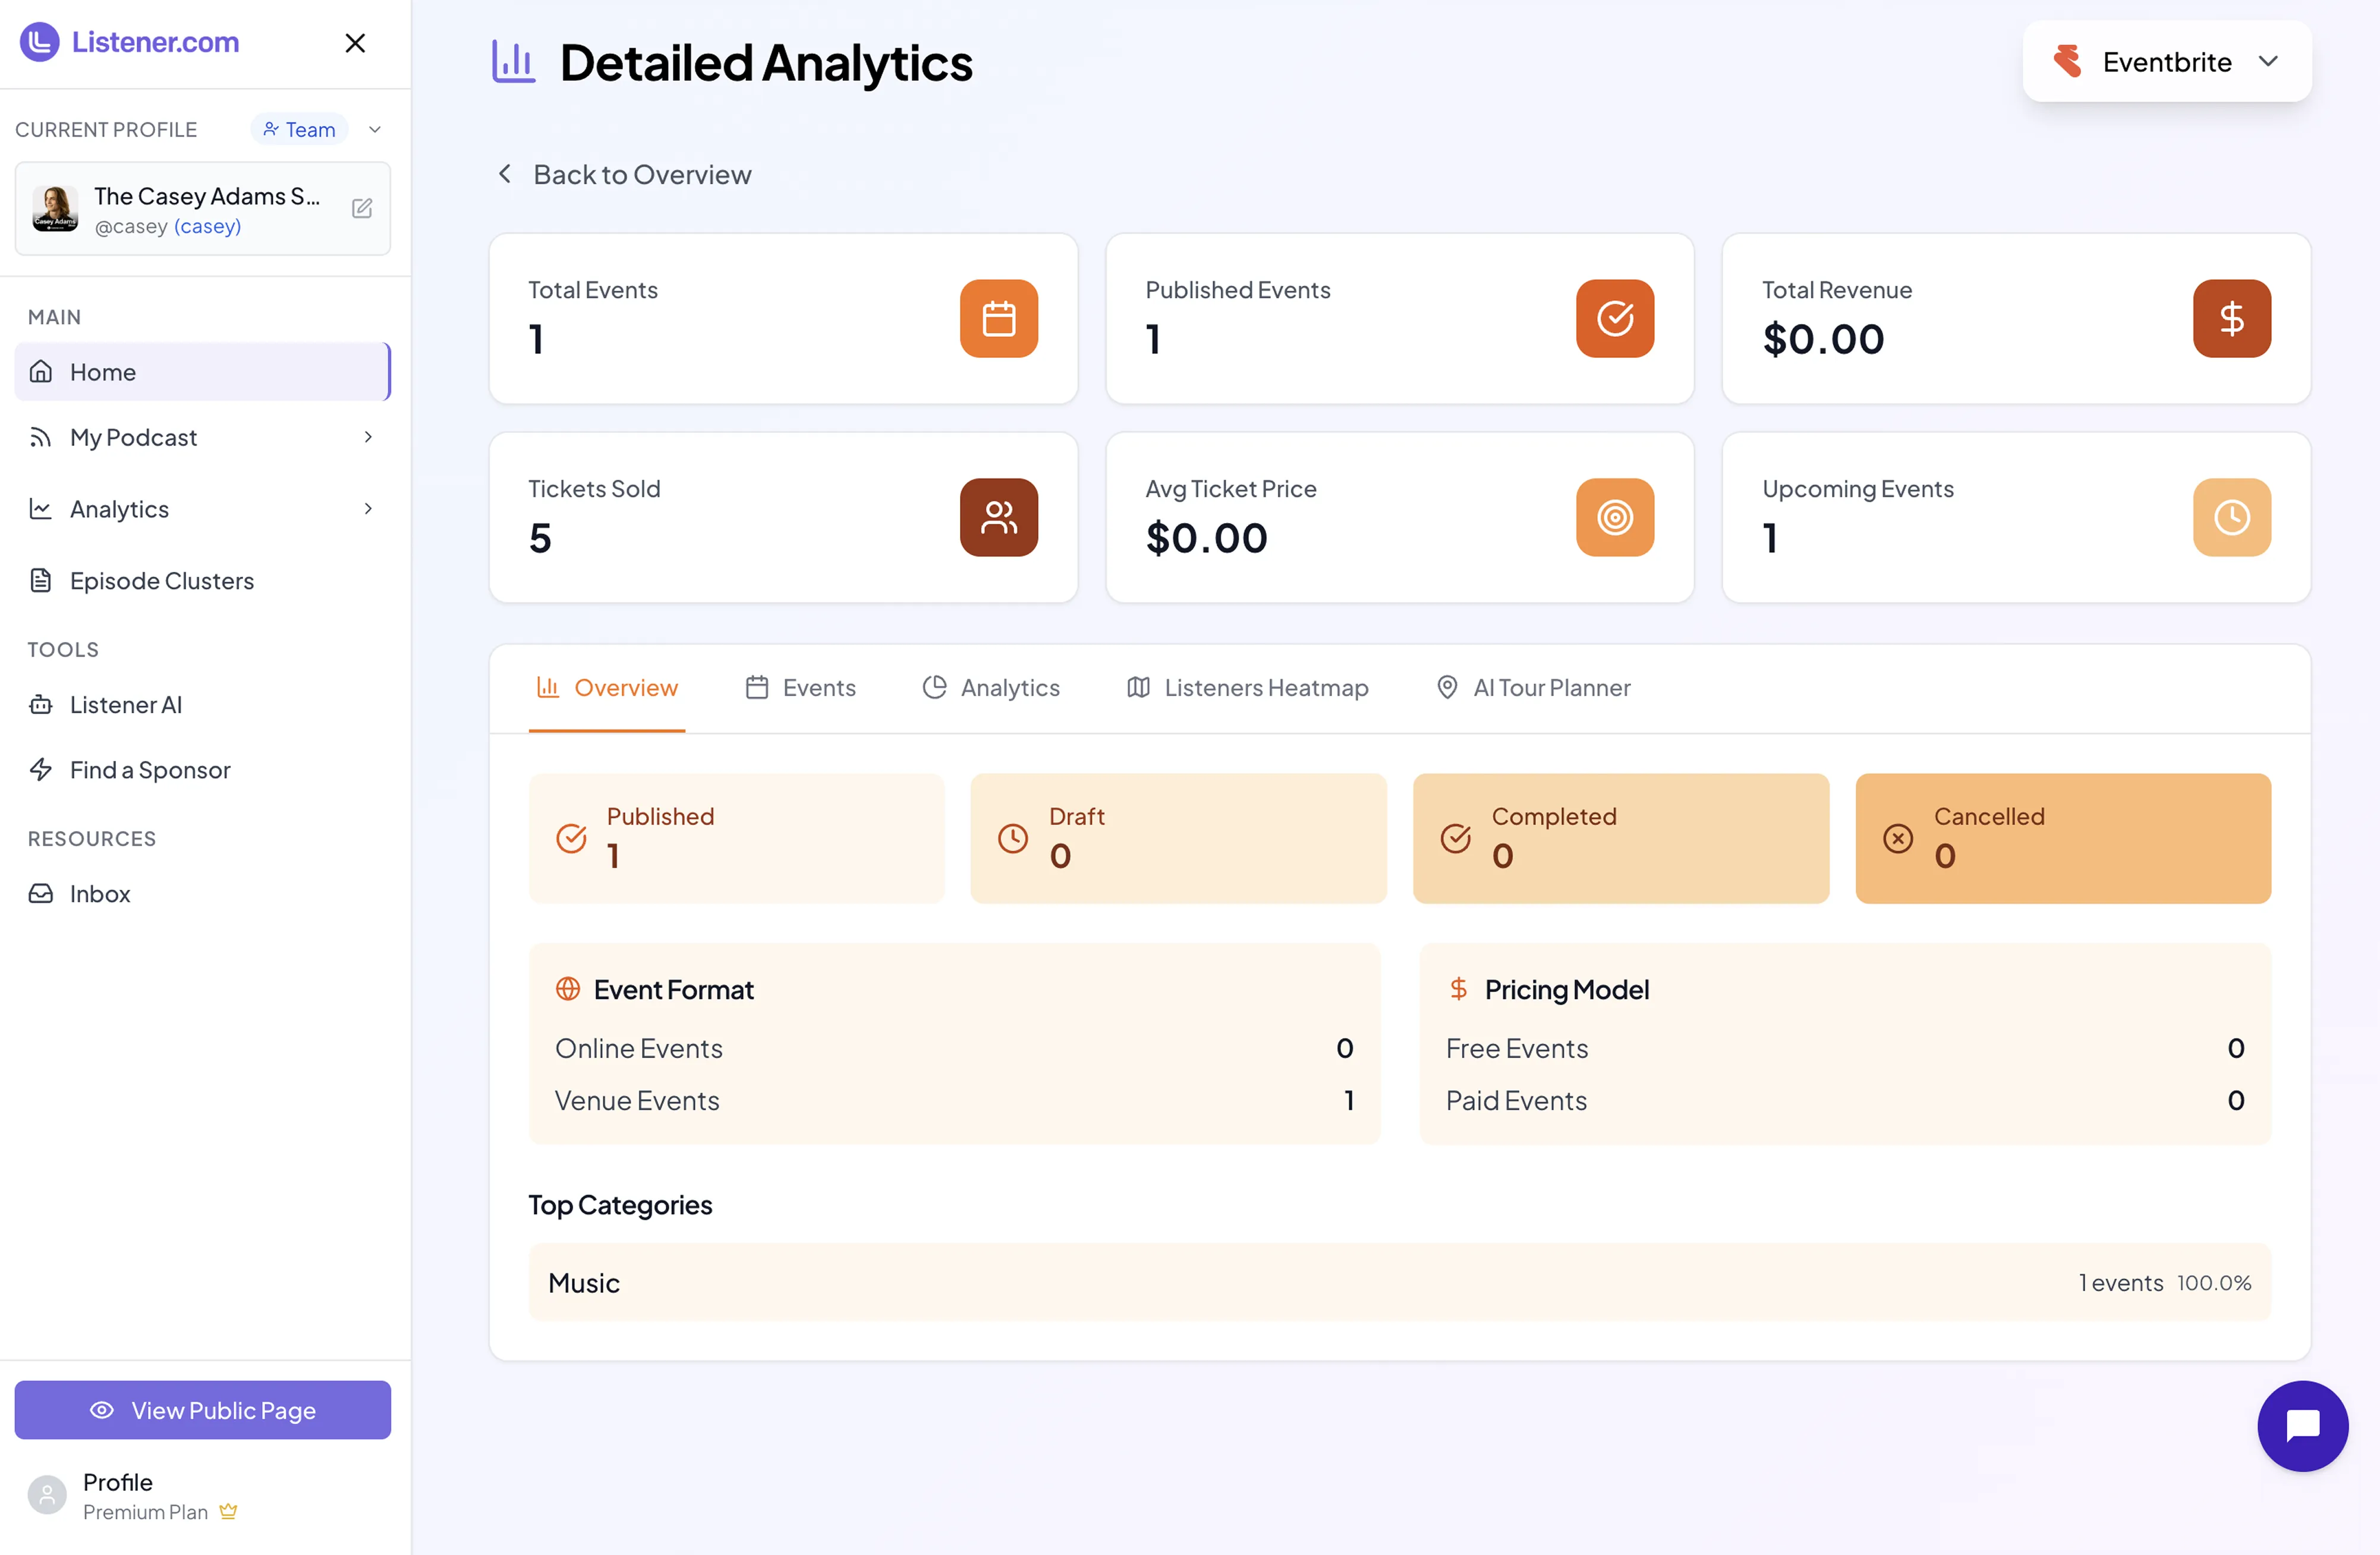Open the Home section in the sidebar

(x=102, y=372)
